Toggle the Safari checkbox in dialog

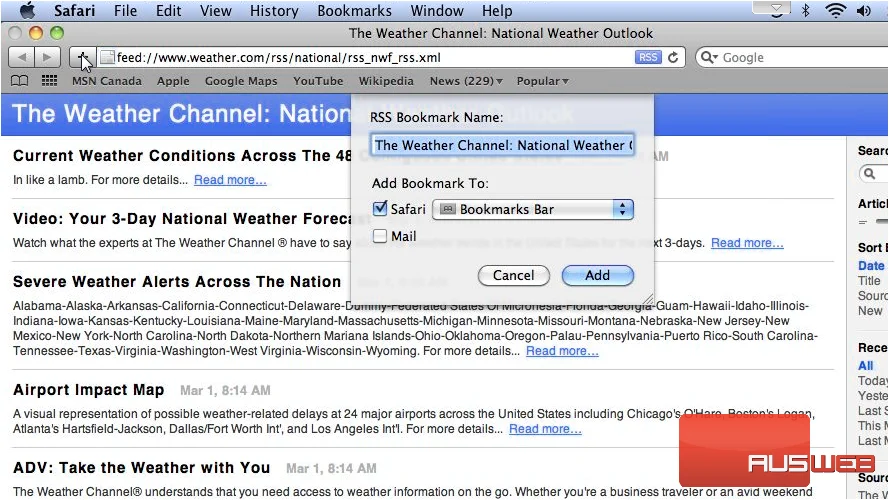[380, 209]
